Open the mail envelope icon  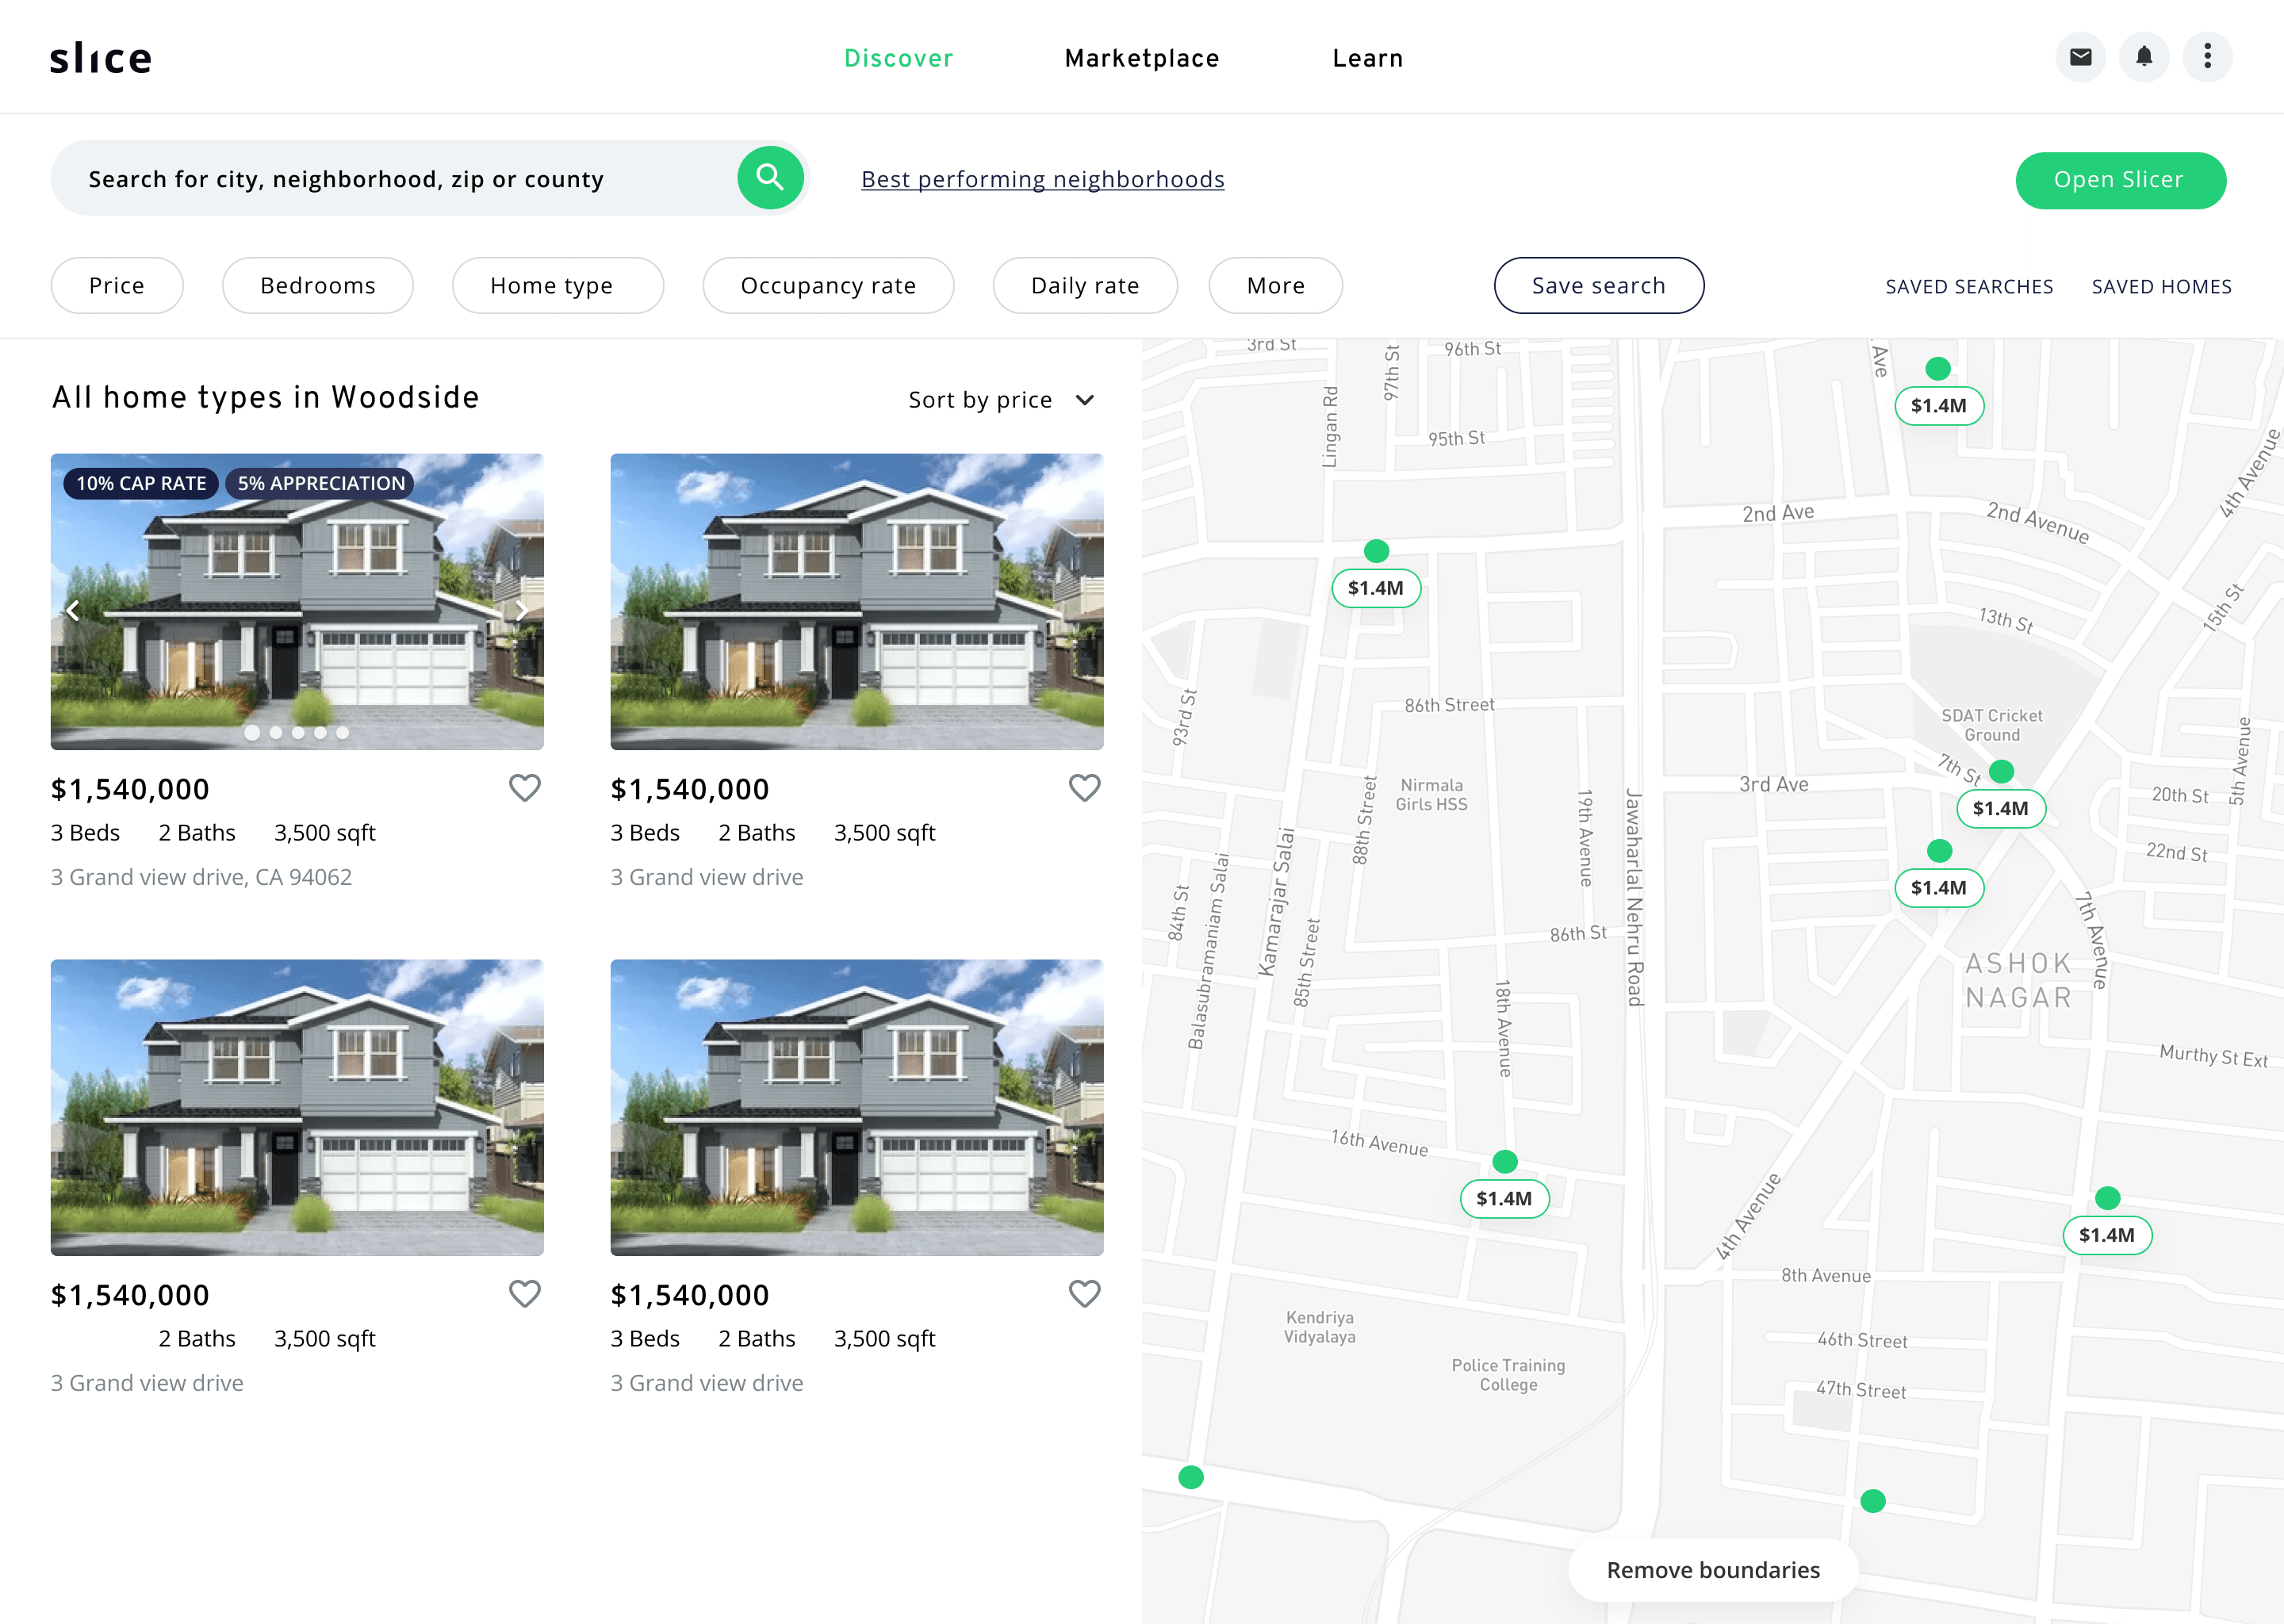pos(2080,57)
